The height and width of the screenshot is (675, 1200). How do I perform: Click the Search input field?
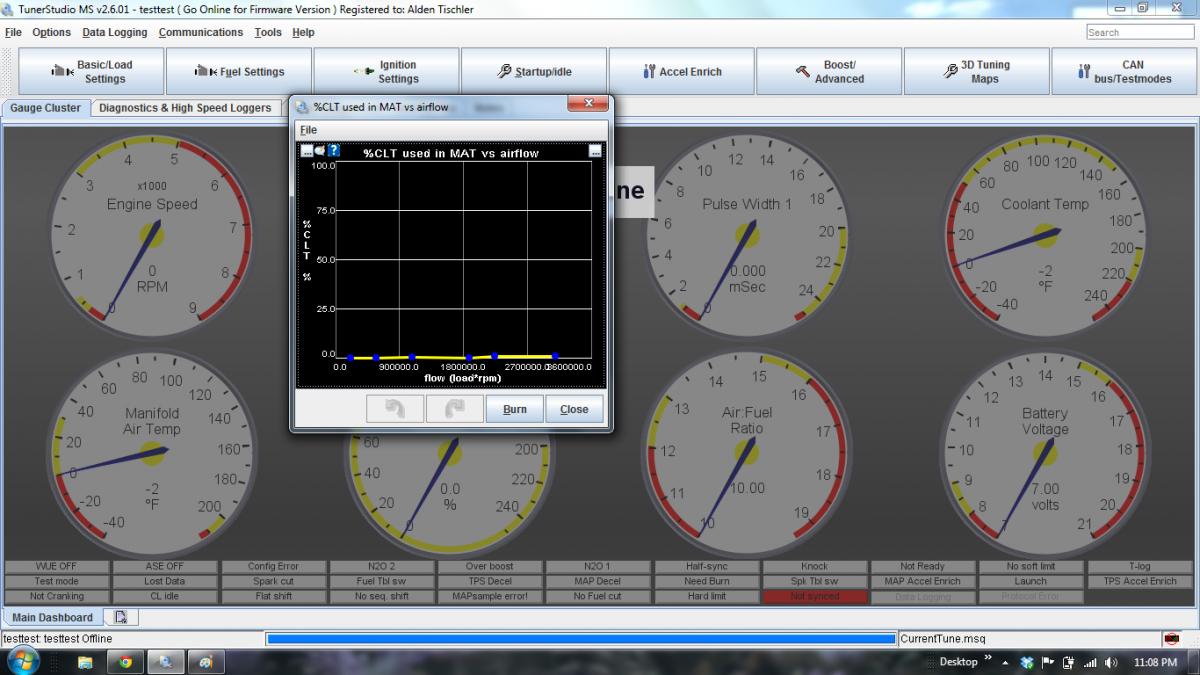1138,32
